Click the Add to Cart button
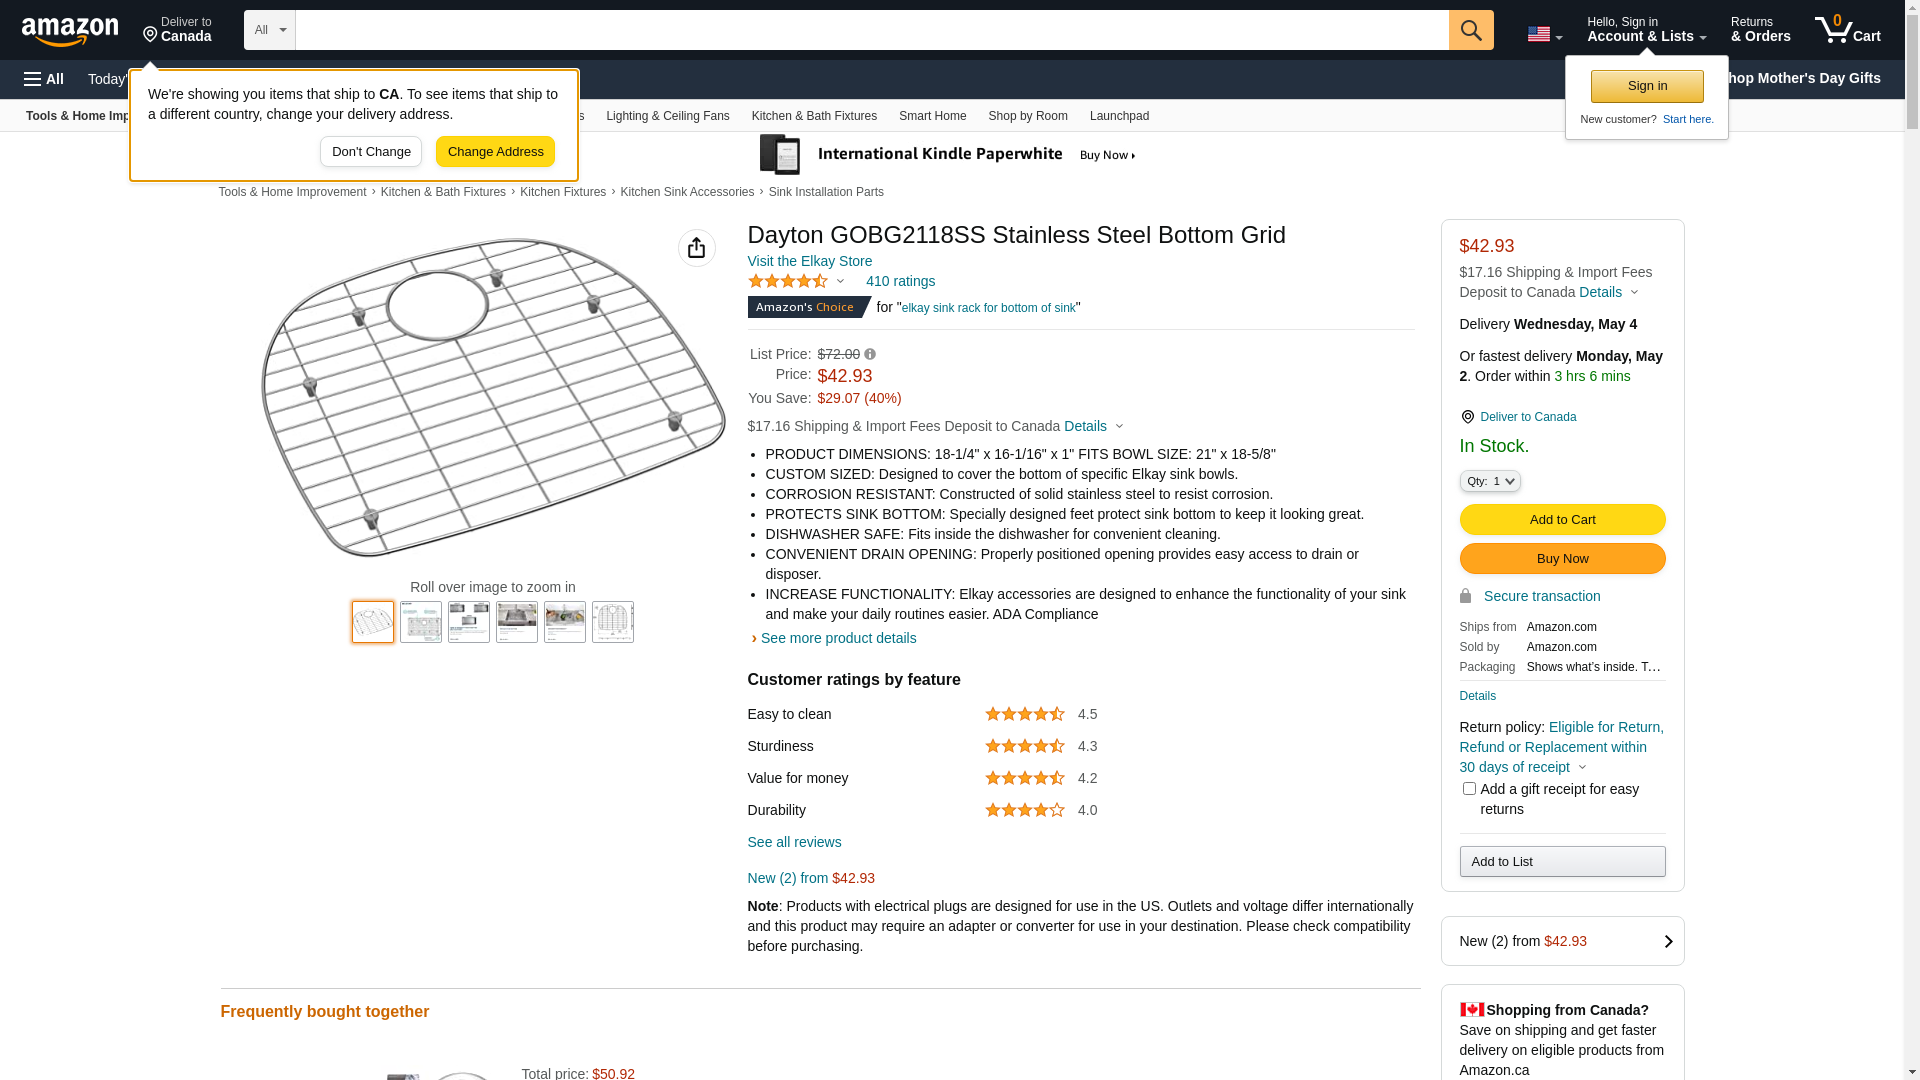The image size is (1920, 1080). (x=1562, y=519)
